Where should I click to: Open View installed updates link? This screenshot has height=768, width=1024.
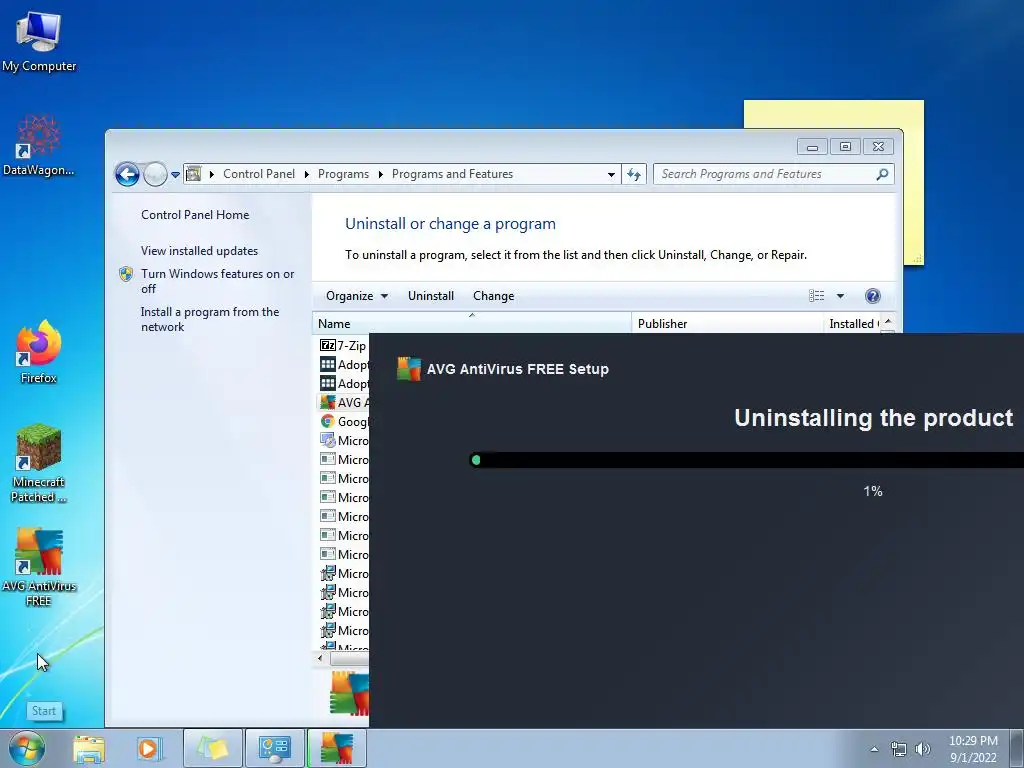199,251
